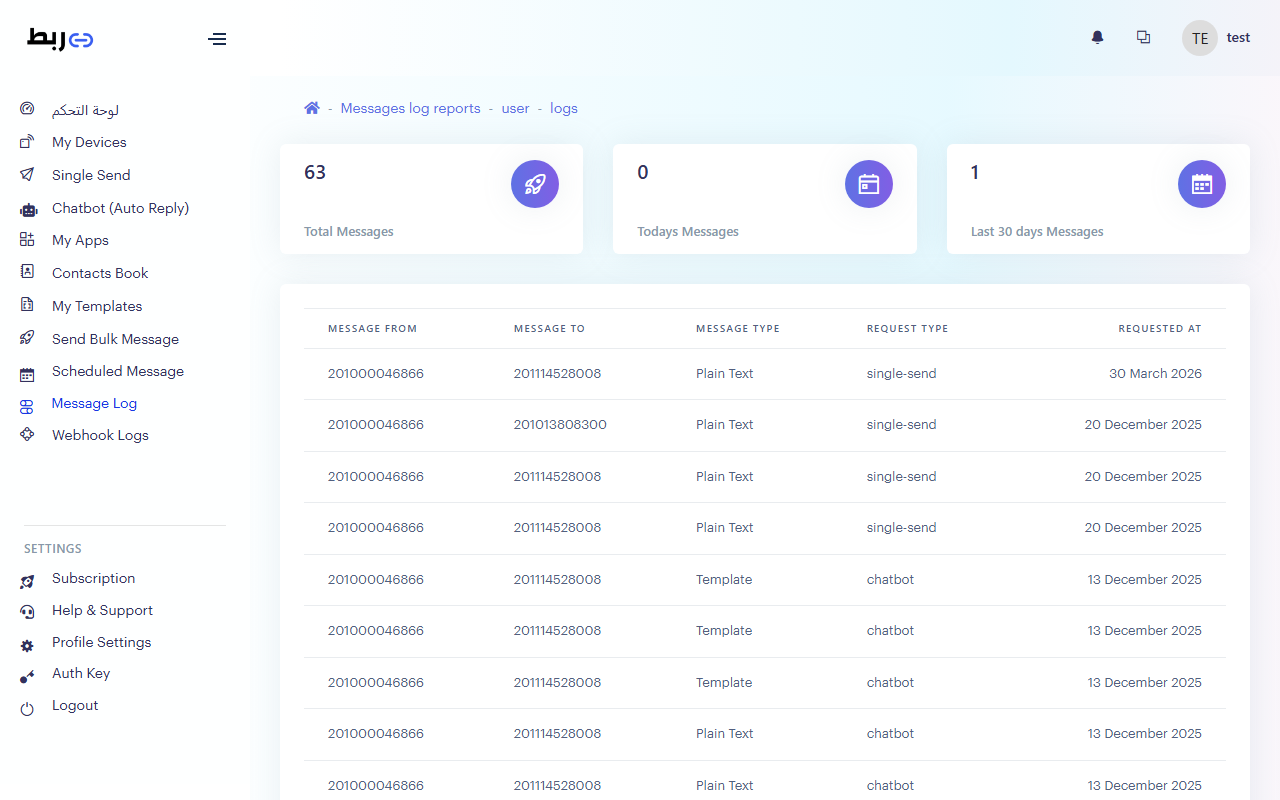Click the Rabt logo in top left

(x=60, y=39)
